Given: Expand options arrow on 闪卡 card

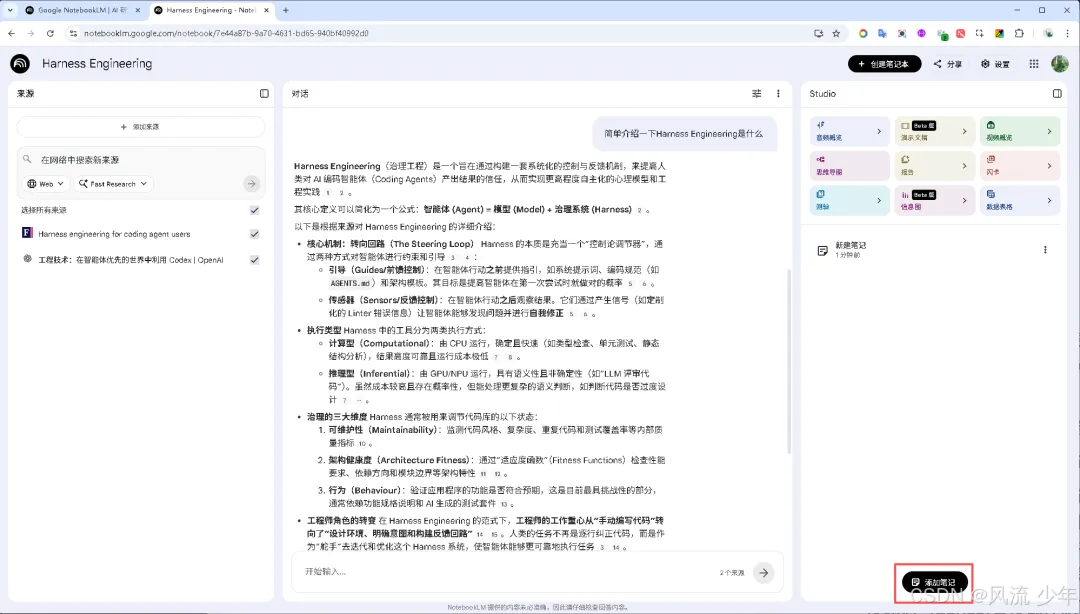Looking at the screenshot, I should coord(1049,165).
